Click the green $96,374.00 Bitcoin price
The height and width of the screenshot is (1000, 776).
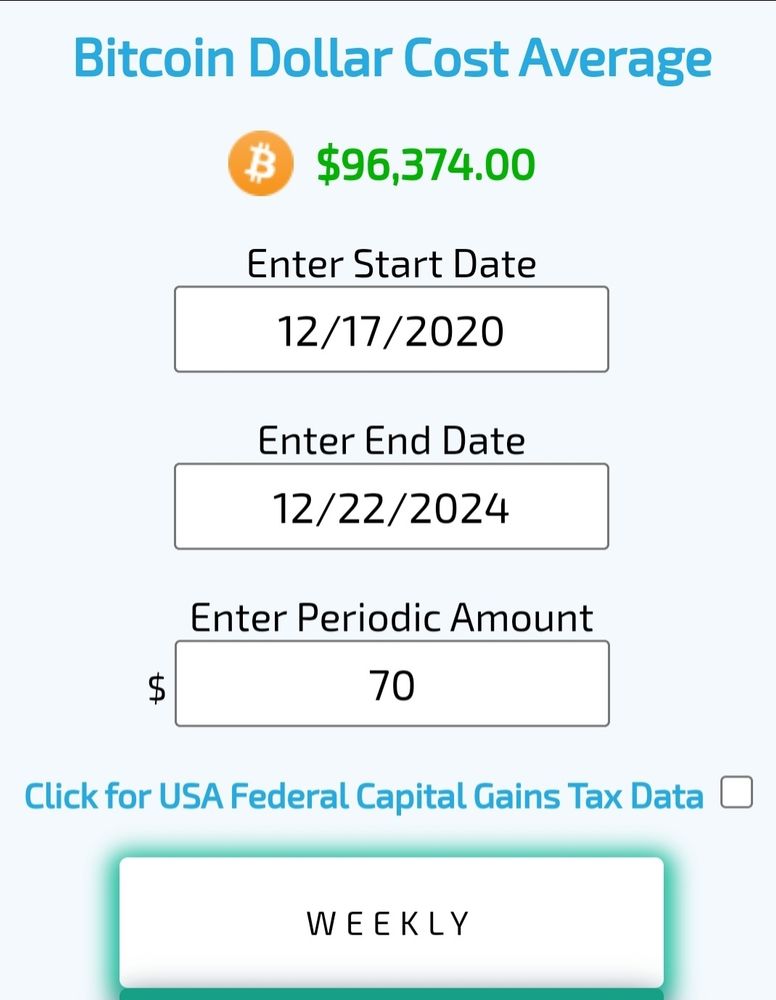pos(426,165)
